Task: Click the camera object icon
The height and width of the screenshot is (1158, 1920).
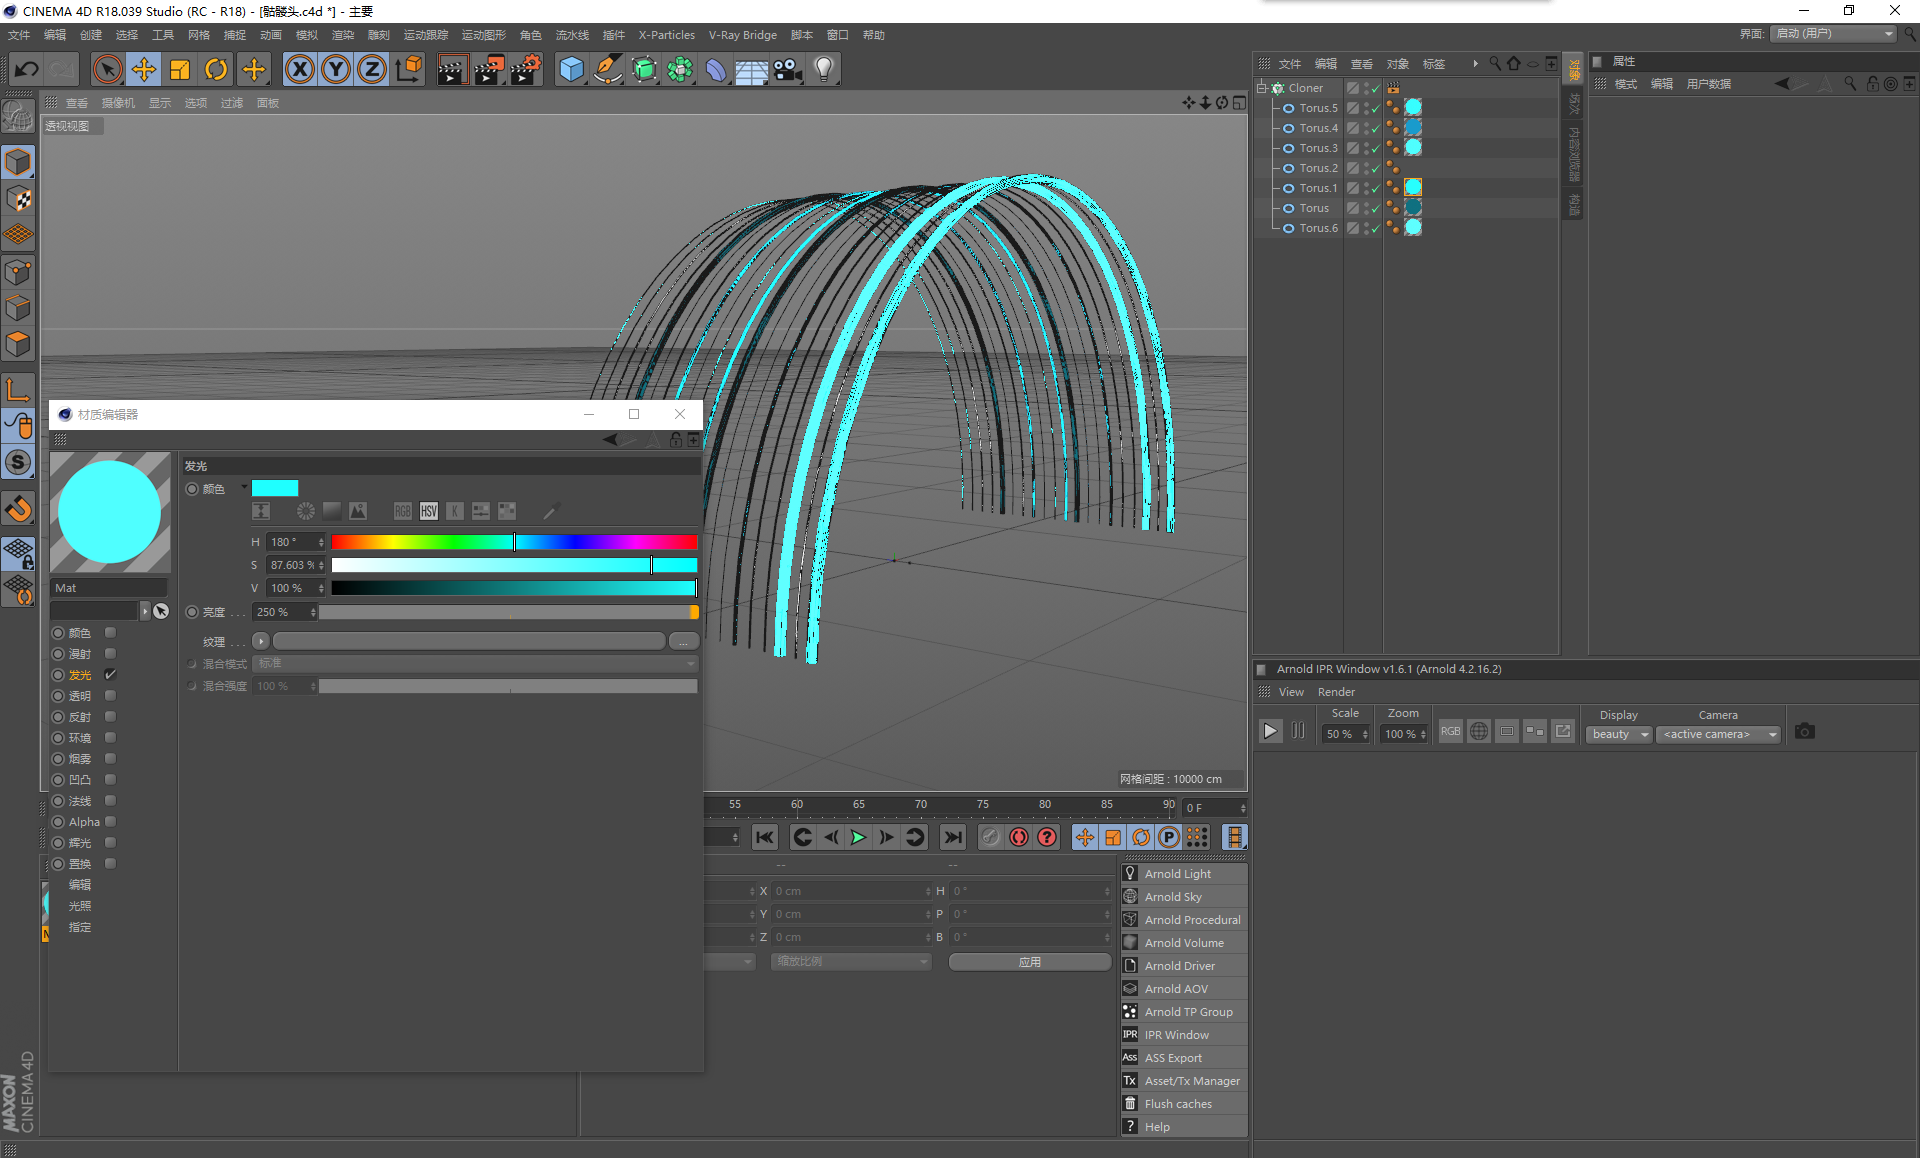Action: pyautogui.click(x=788, y=69)
